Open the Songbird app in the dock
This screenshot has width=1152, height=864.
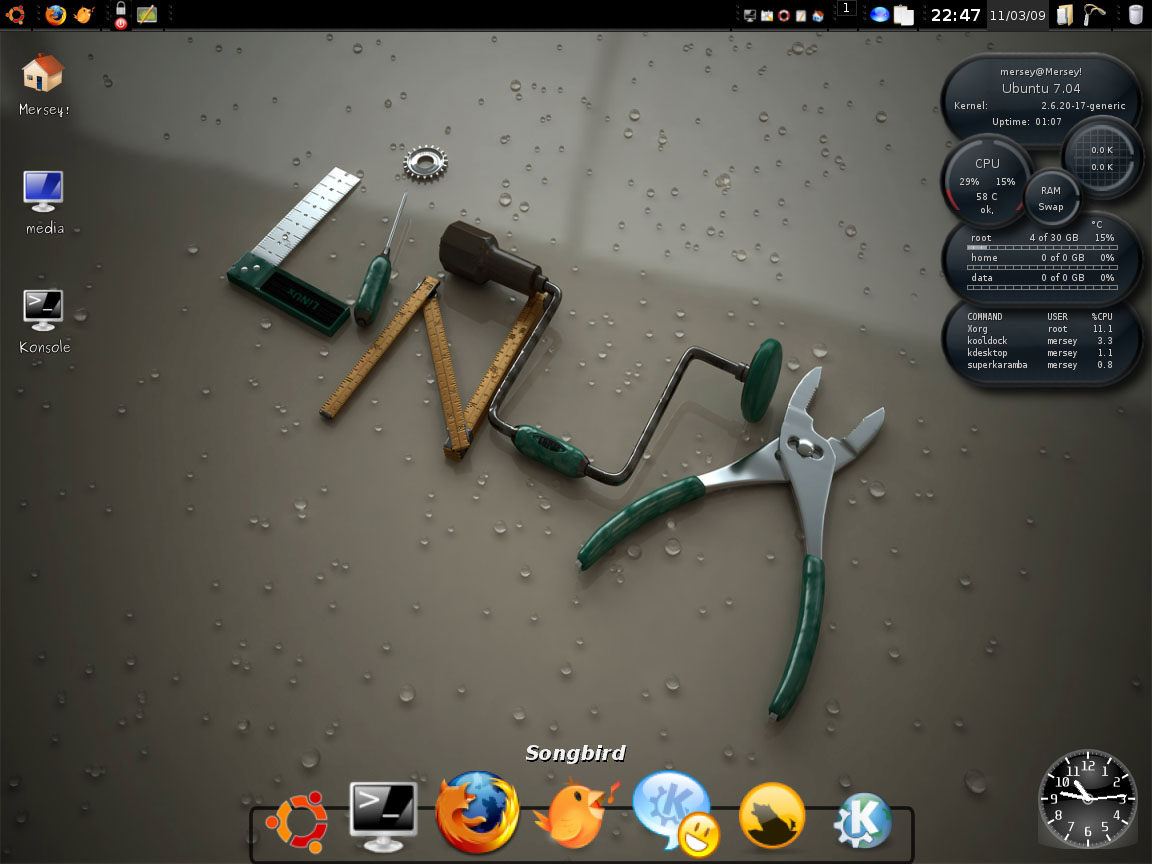click(574, 812)
